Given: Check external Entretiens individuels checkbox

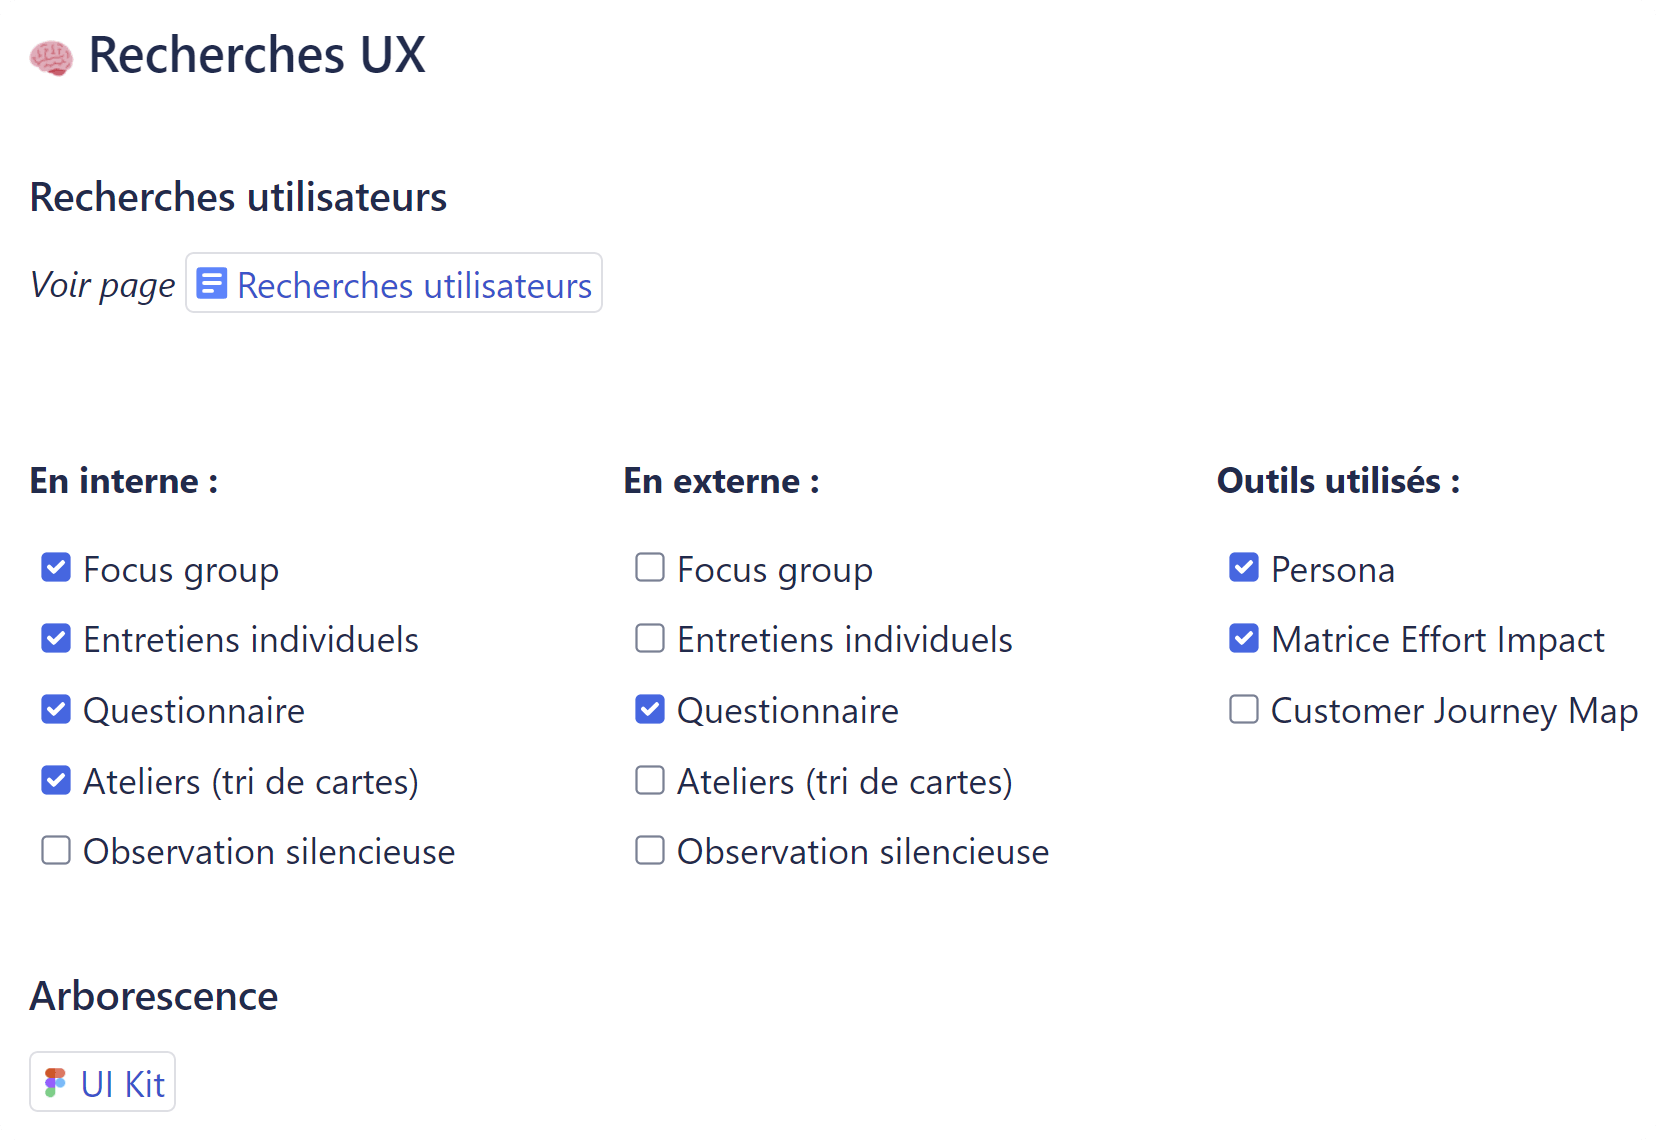Looking at the screenshot, I should click(x=650, y=638).
